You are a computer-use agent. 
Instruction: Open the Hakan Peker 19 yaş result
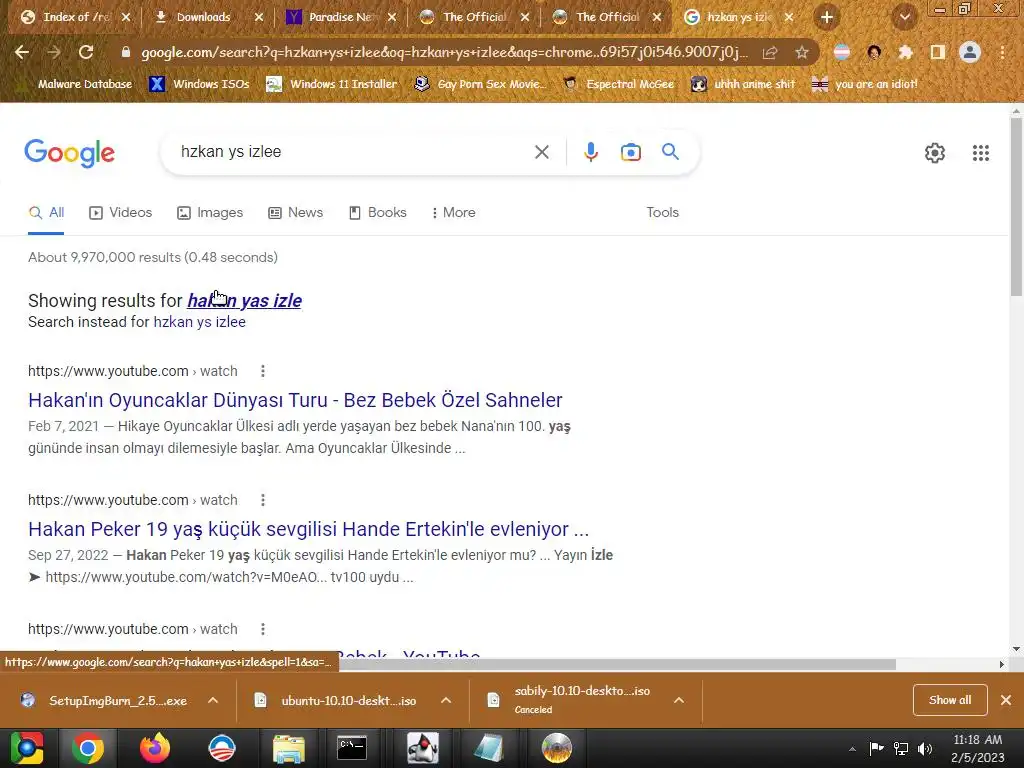tap(308, 529)
